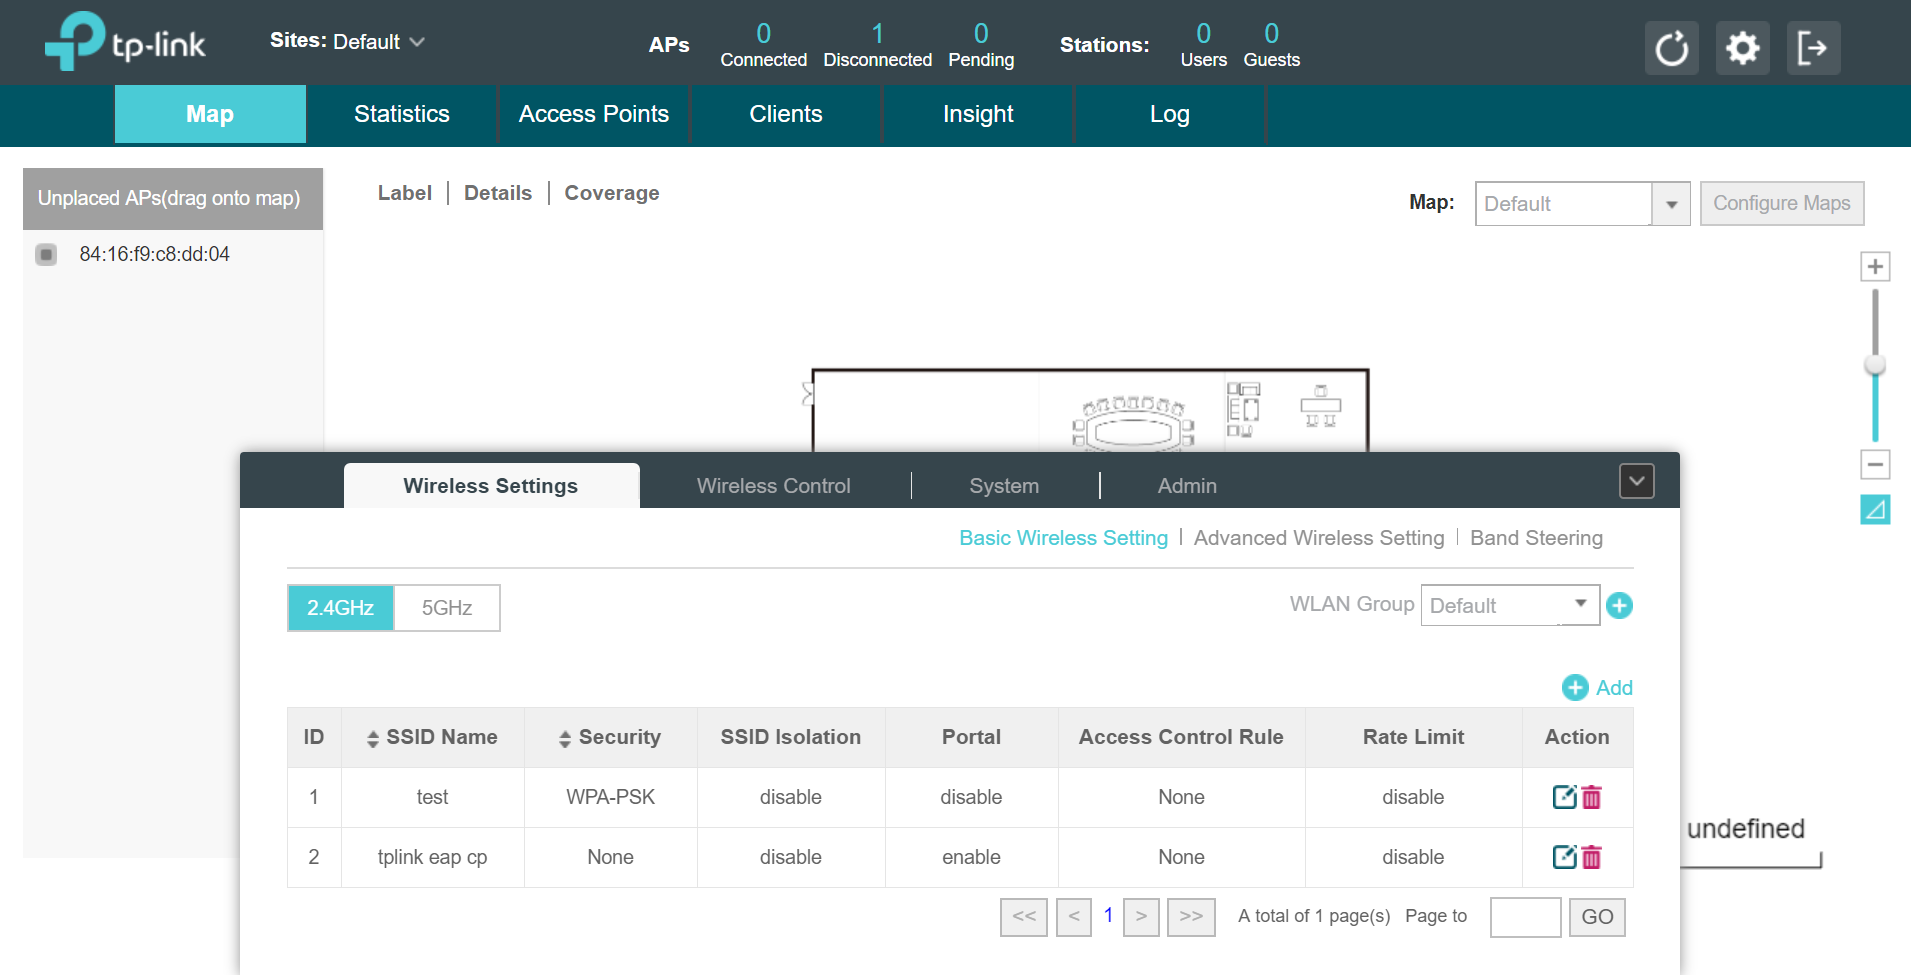Switch map view to Coverage
This screenshot has width=1911, height=975.
pos(611,193)
